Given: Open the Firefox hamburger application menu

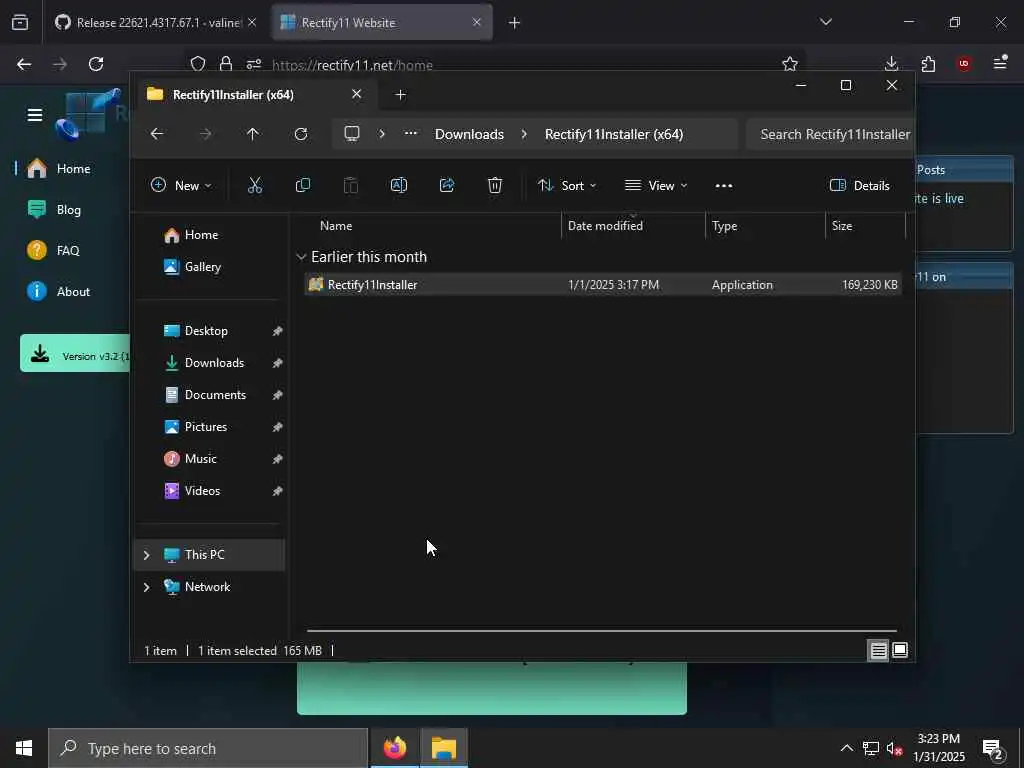Looking at the screenshot, I should tap(1000, 63).
